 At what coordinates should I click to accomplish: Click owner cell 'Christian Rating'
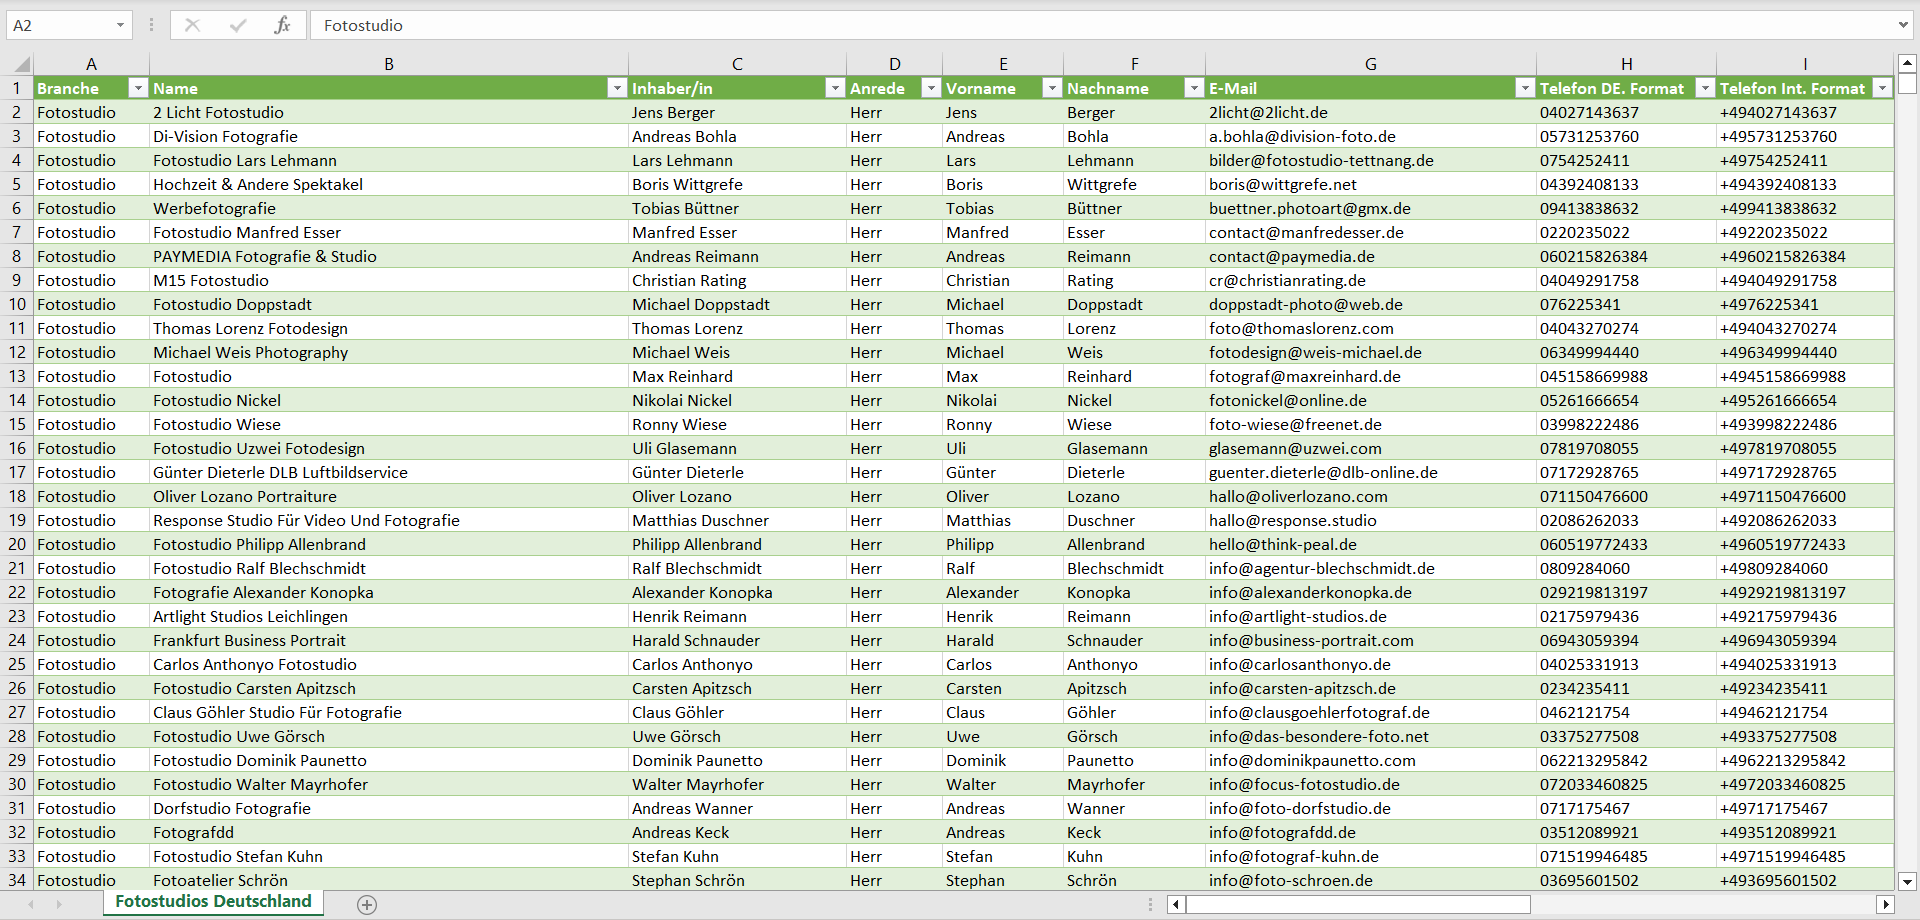pos(737,280)
